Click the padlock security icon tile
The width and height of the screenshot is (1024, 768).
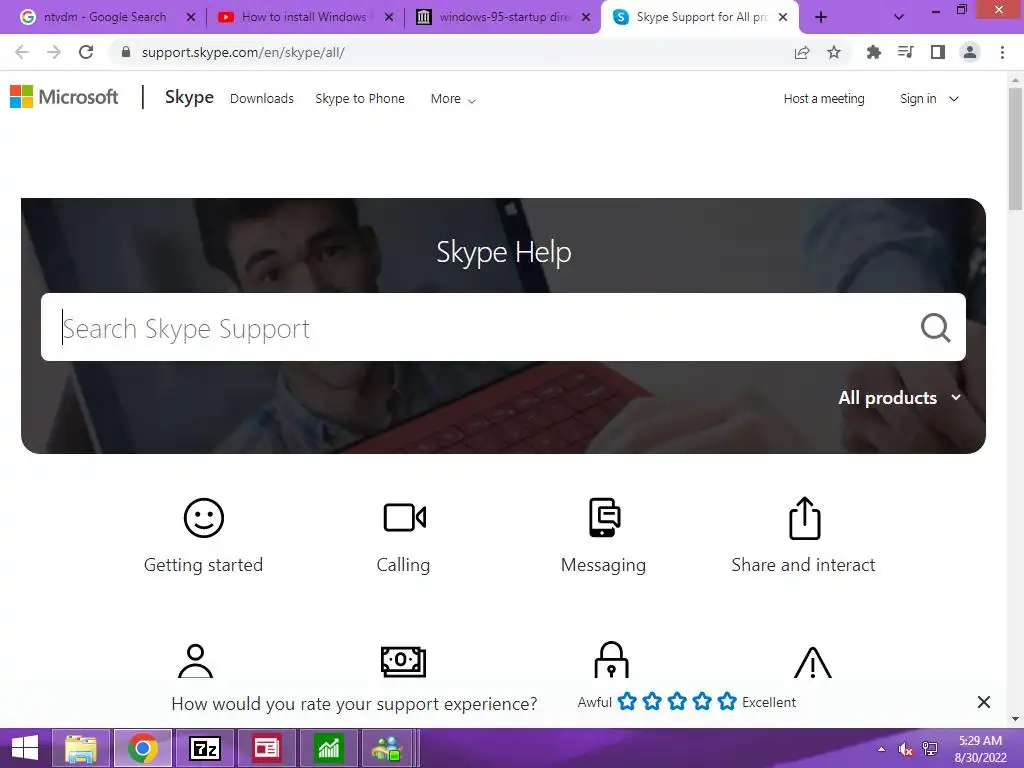coord(611,660)
